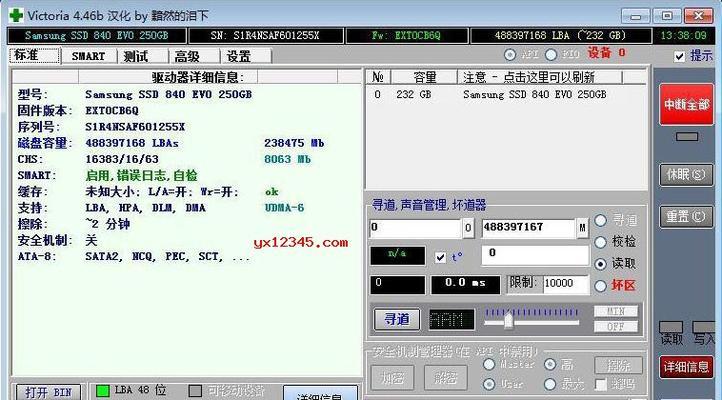Switch to the 高级 tab
The image size is (722, 400).
(x=187, y=56)
